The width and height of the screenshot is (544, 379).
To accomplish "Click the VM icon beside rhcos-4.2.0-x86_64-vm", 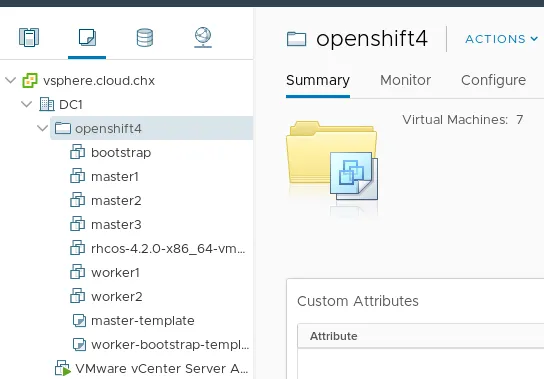I will click(77, 248).
